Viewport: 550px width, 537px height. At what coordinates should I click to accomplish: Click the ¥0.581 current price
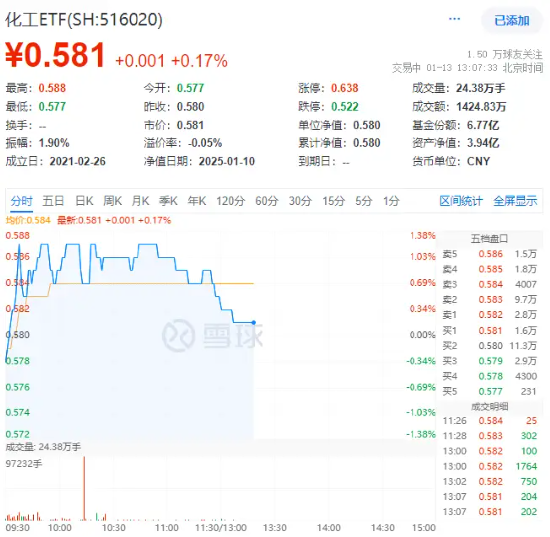55,55
